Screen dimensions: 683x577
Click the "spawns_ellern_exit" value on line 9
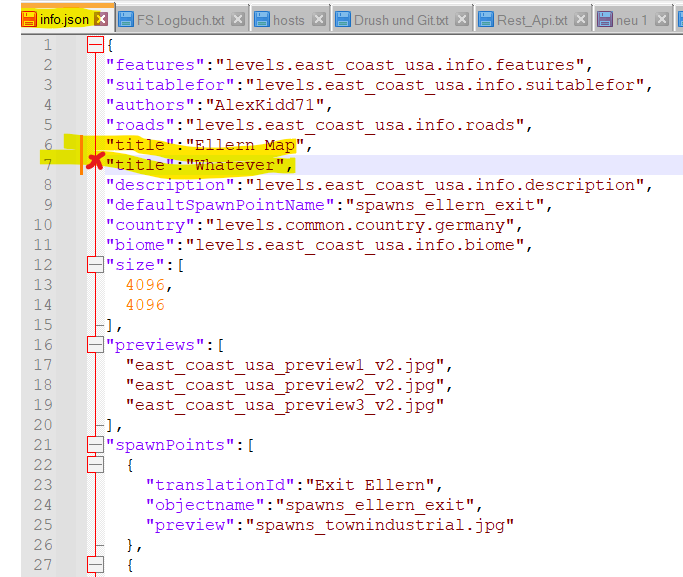(445, 205)
